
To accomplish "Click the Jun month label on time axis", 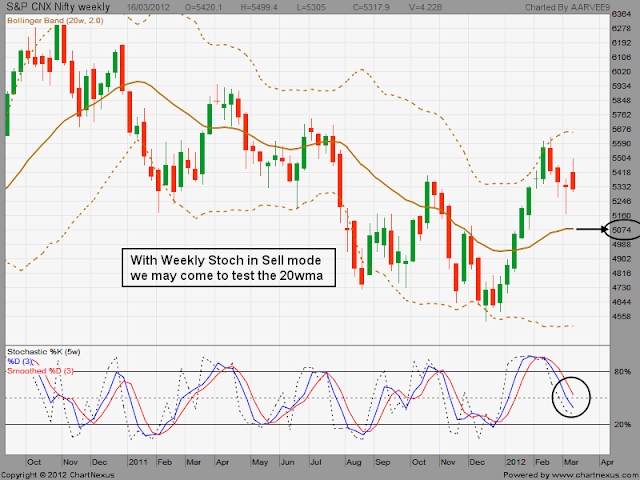I will point(287,462).
